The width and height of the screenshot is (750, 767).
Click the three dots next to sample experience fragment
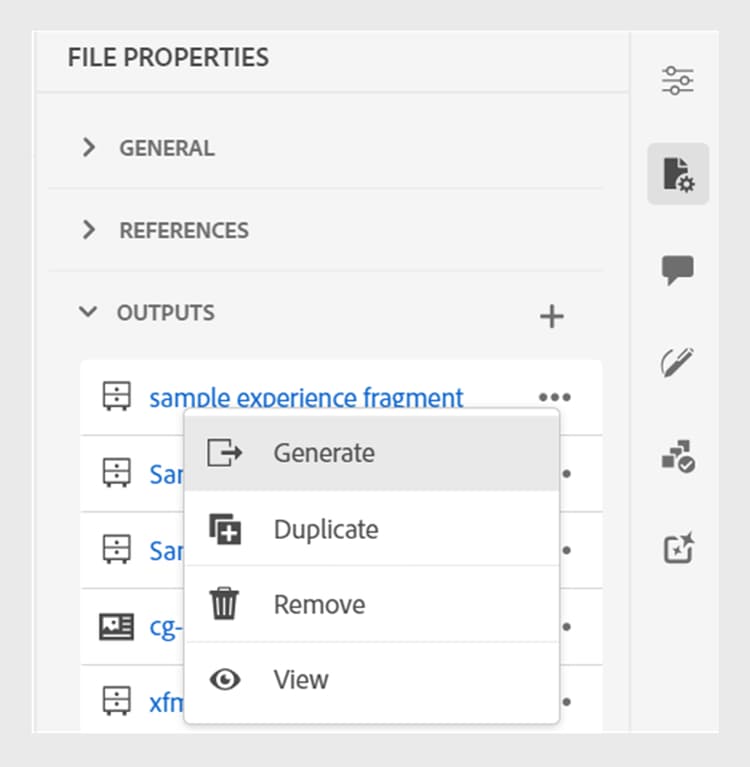tap(554, 398)
